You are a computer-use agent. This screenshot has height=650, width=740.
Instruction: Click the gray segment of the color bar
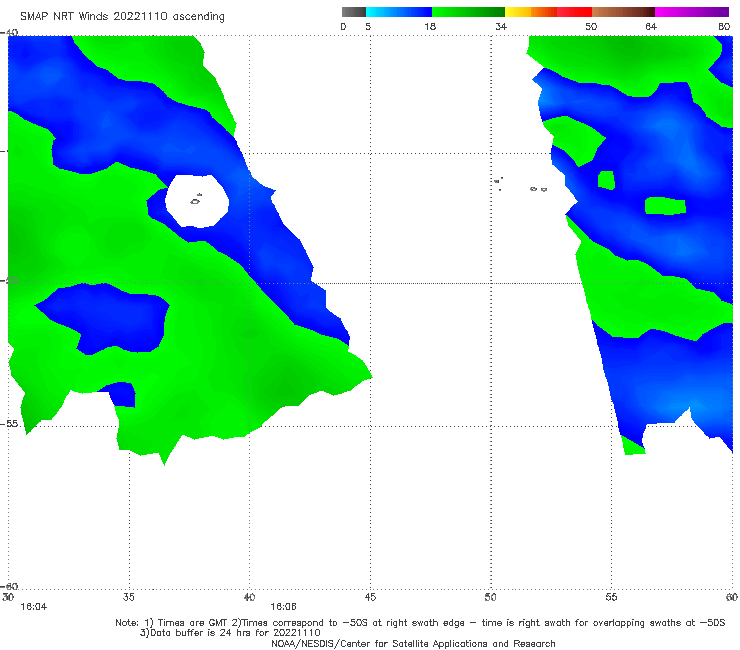point(353,12)
